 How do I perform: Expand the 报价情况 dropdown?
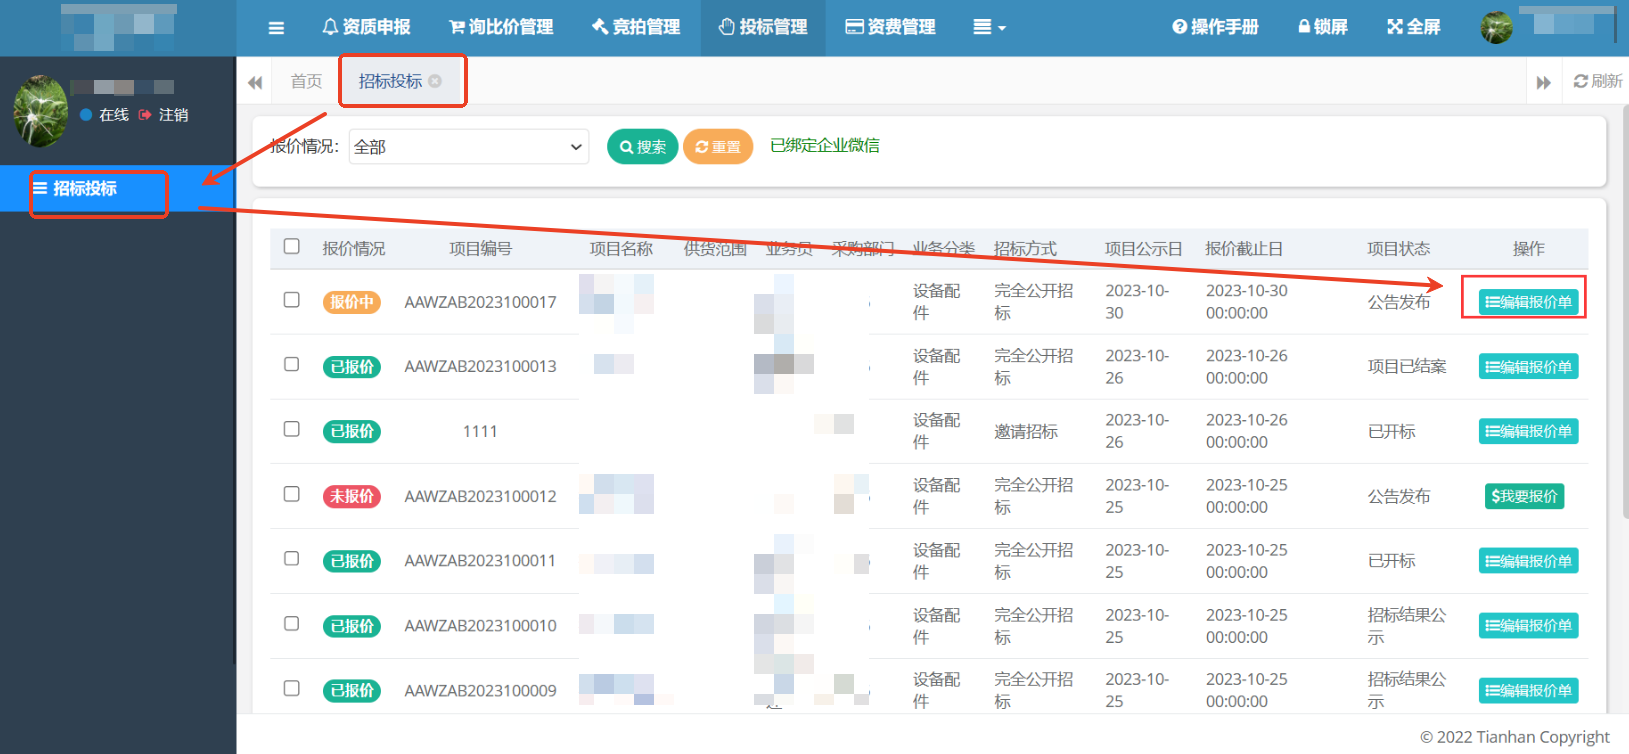click(468, 147)
